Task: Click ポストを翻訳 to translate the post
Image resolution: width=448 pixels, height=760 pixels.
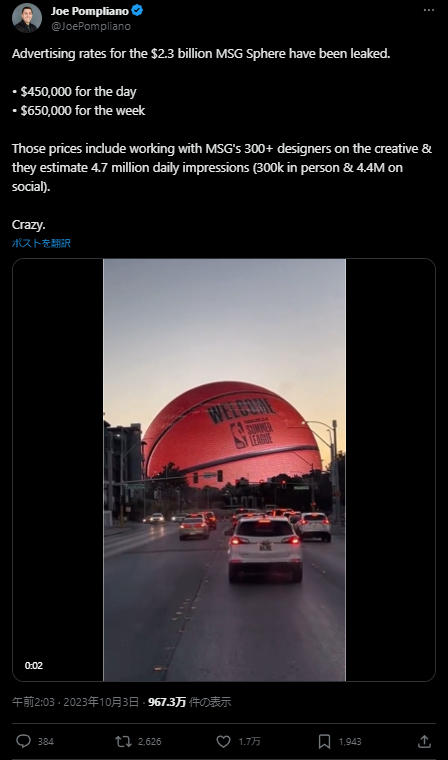Action: point(41,243)
